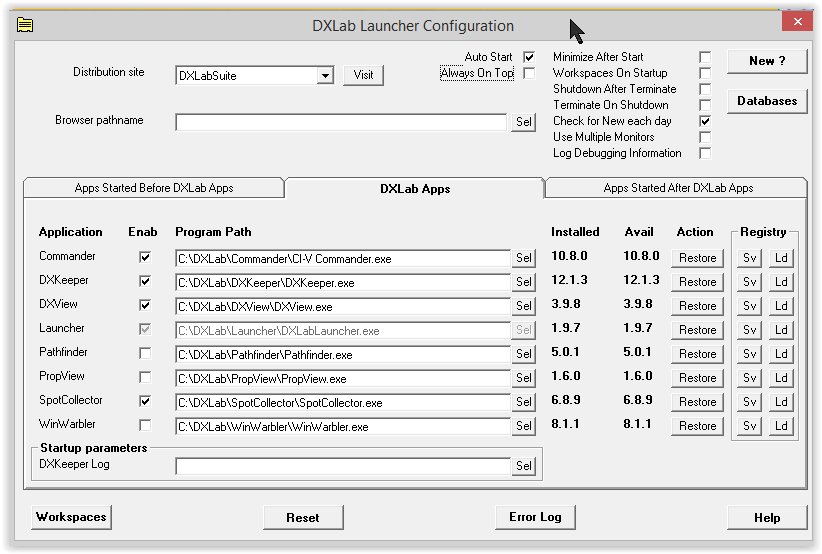
Task: Click the Browser pathname input field
Action: 341,122
